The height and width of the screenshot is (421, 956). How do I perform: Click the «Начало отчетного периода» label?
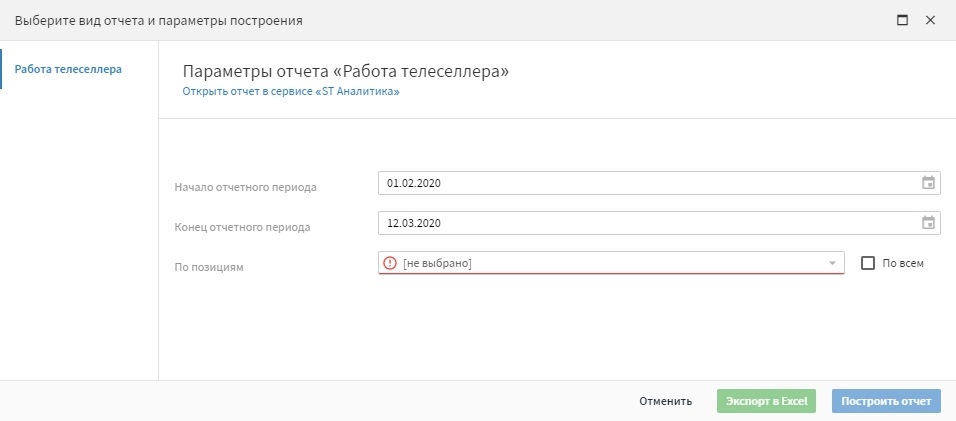pos(246,187)
